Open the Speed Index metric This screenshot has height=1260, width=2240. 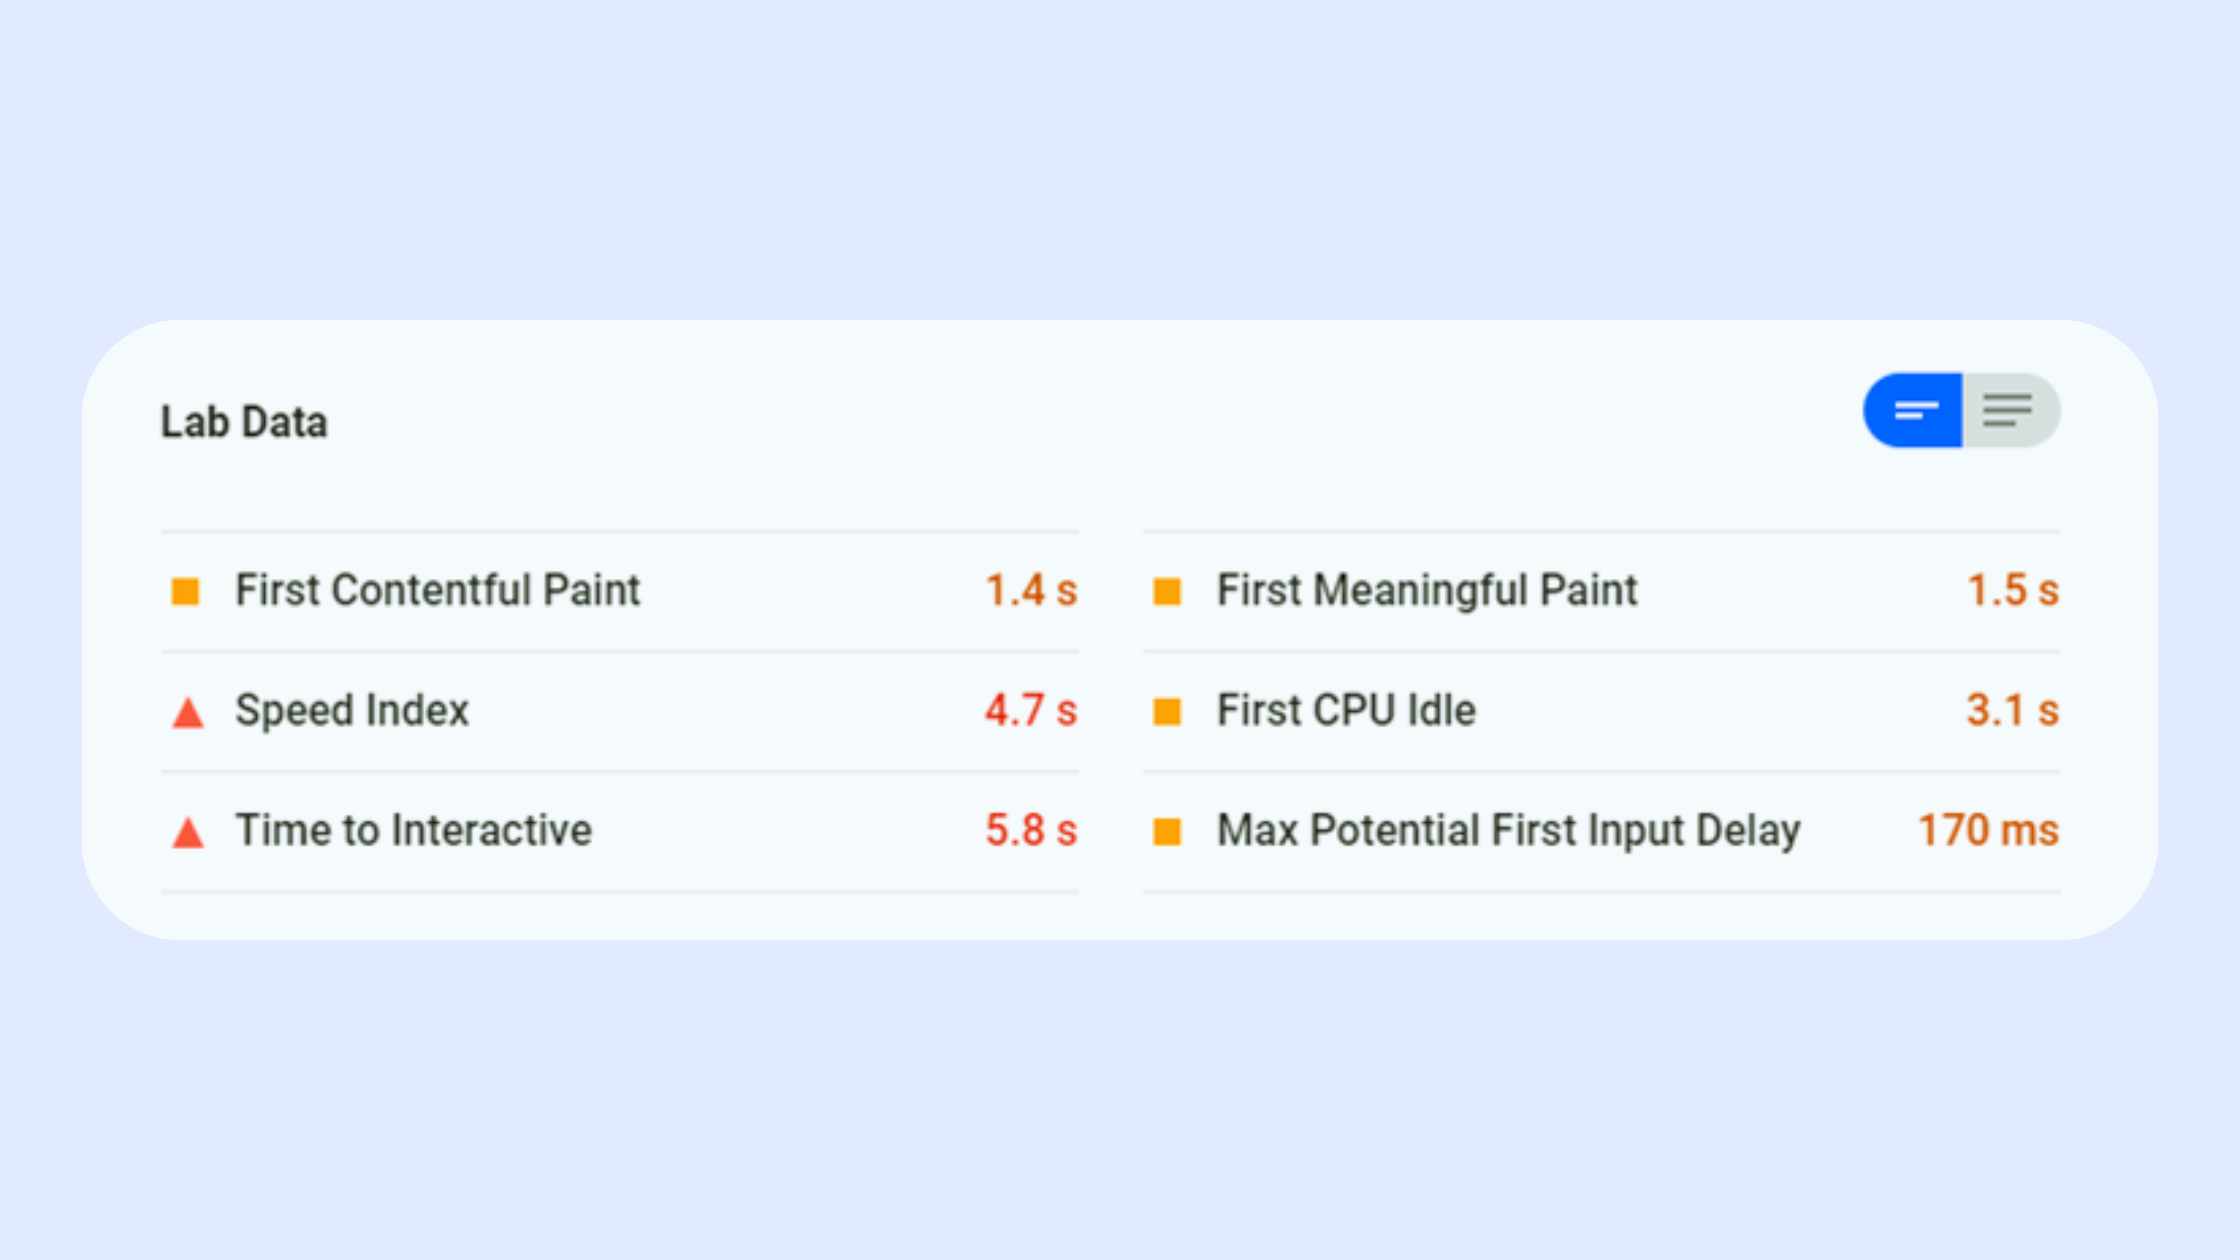(x=352, y=710)
